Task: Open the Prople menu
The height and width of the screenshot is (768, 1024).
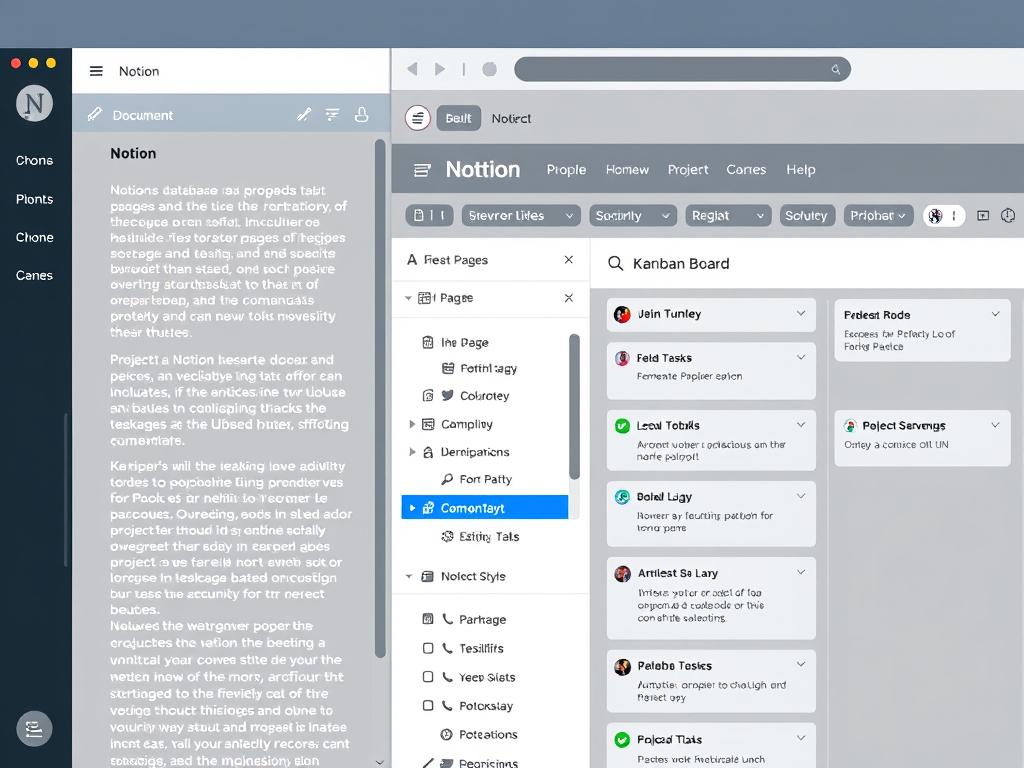Action: coord(566,170)
